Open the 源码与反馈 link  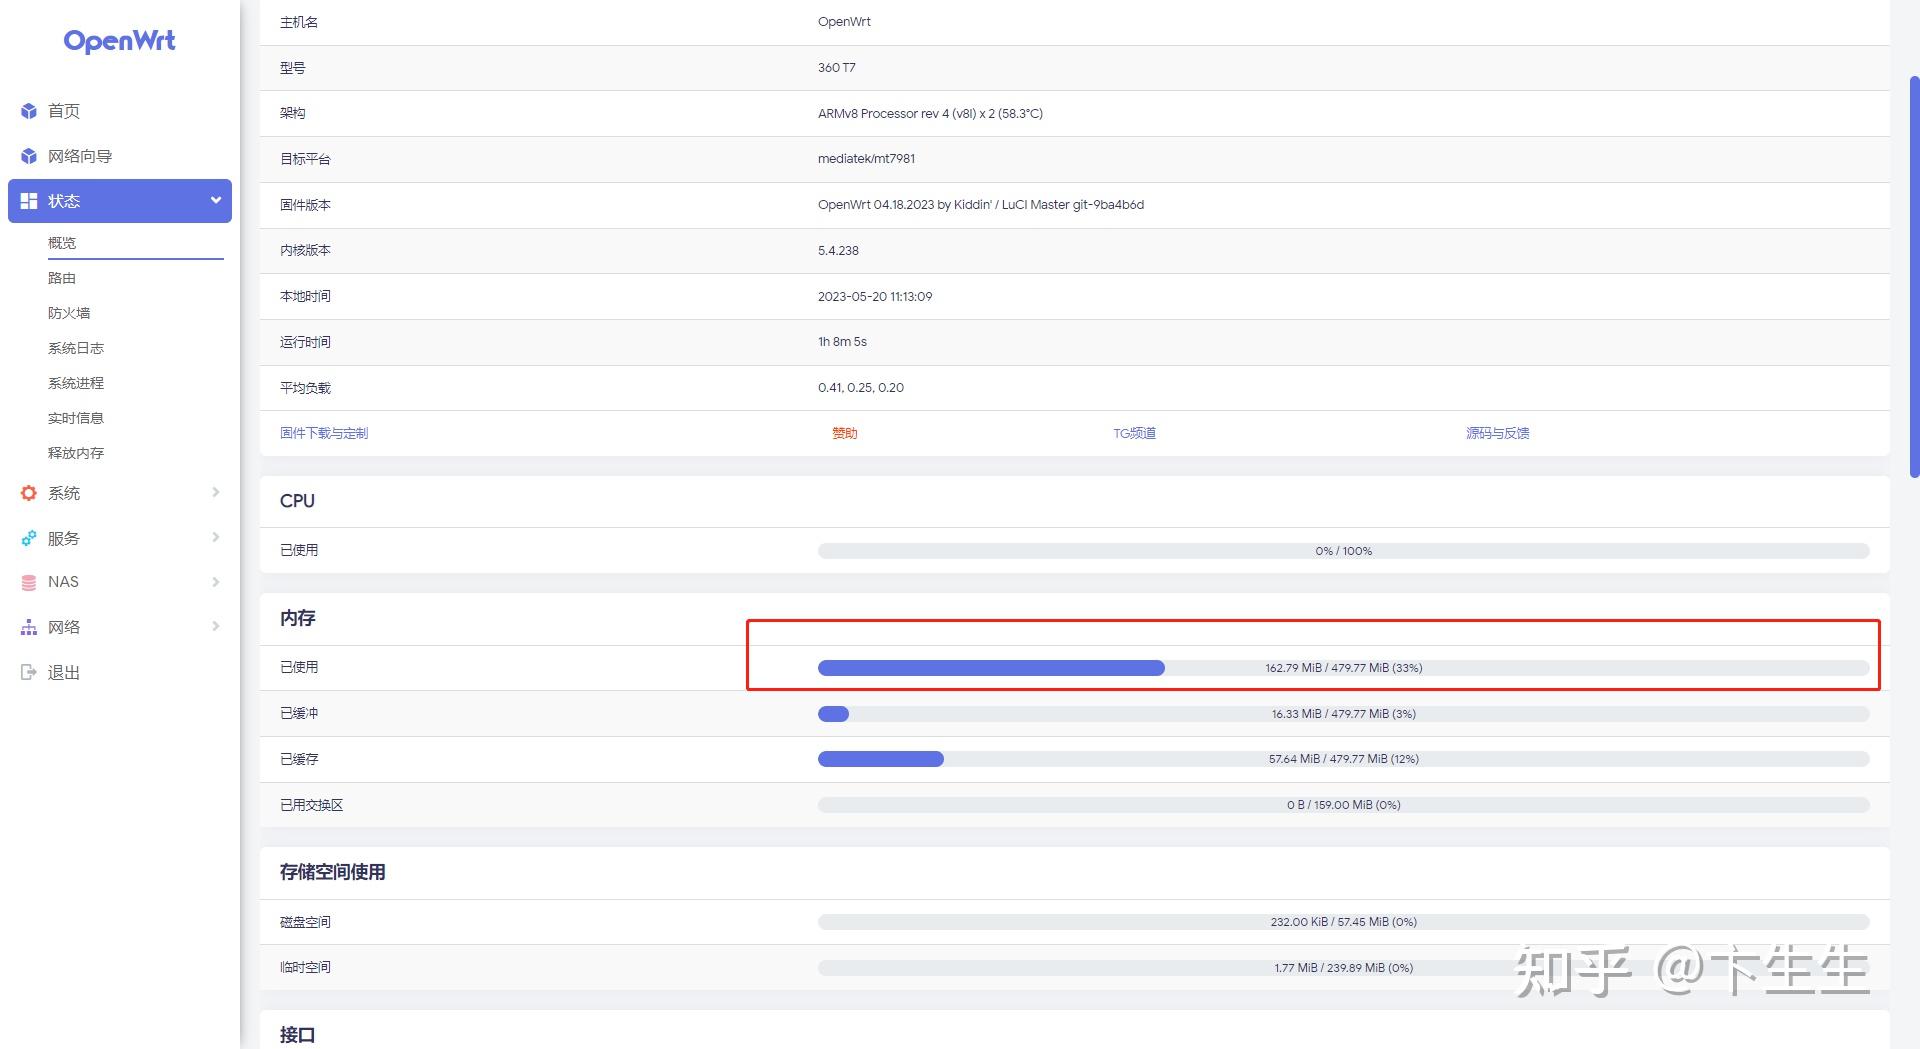coord(1498,433)
